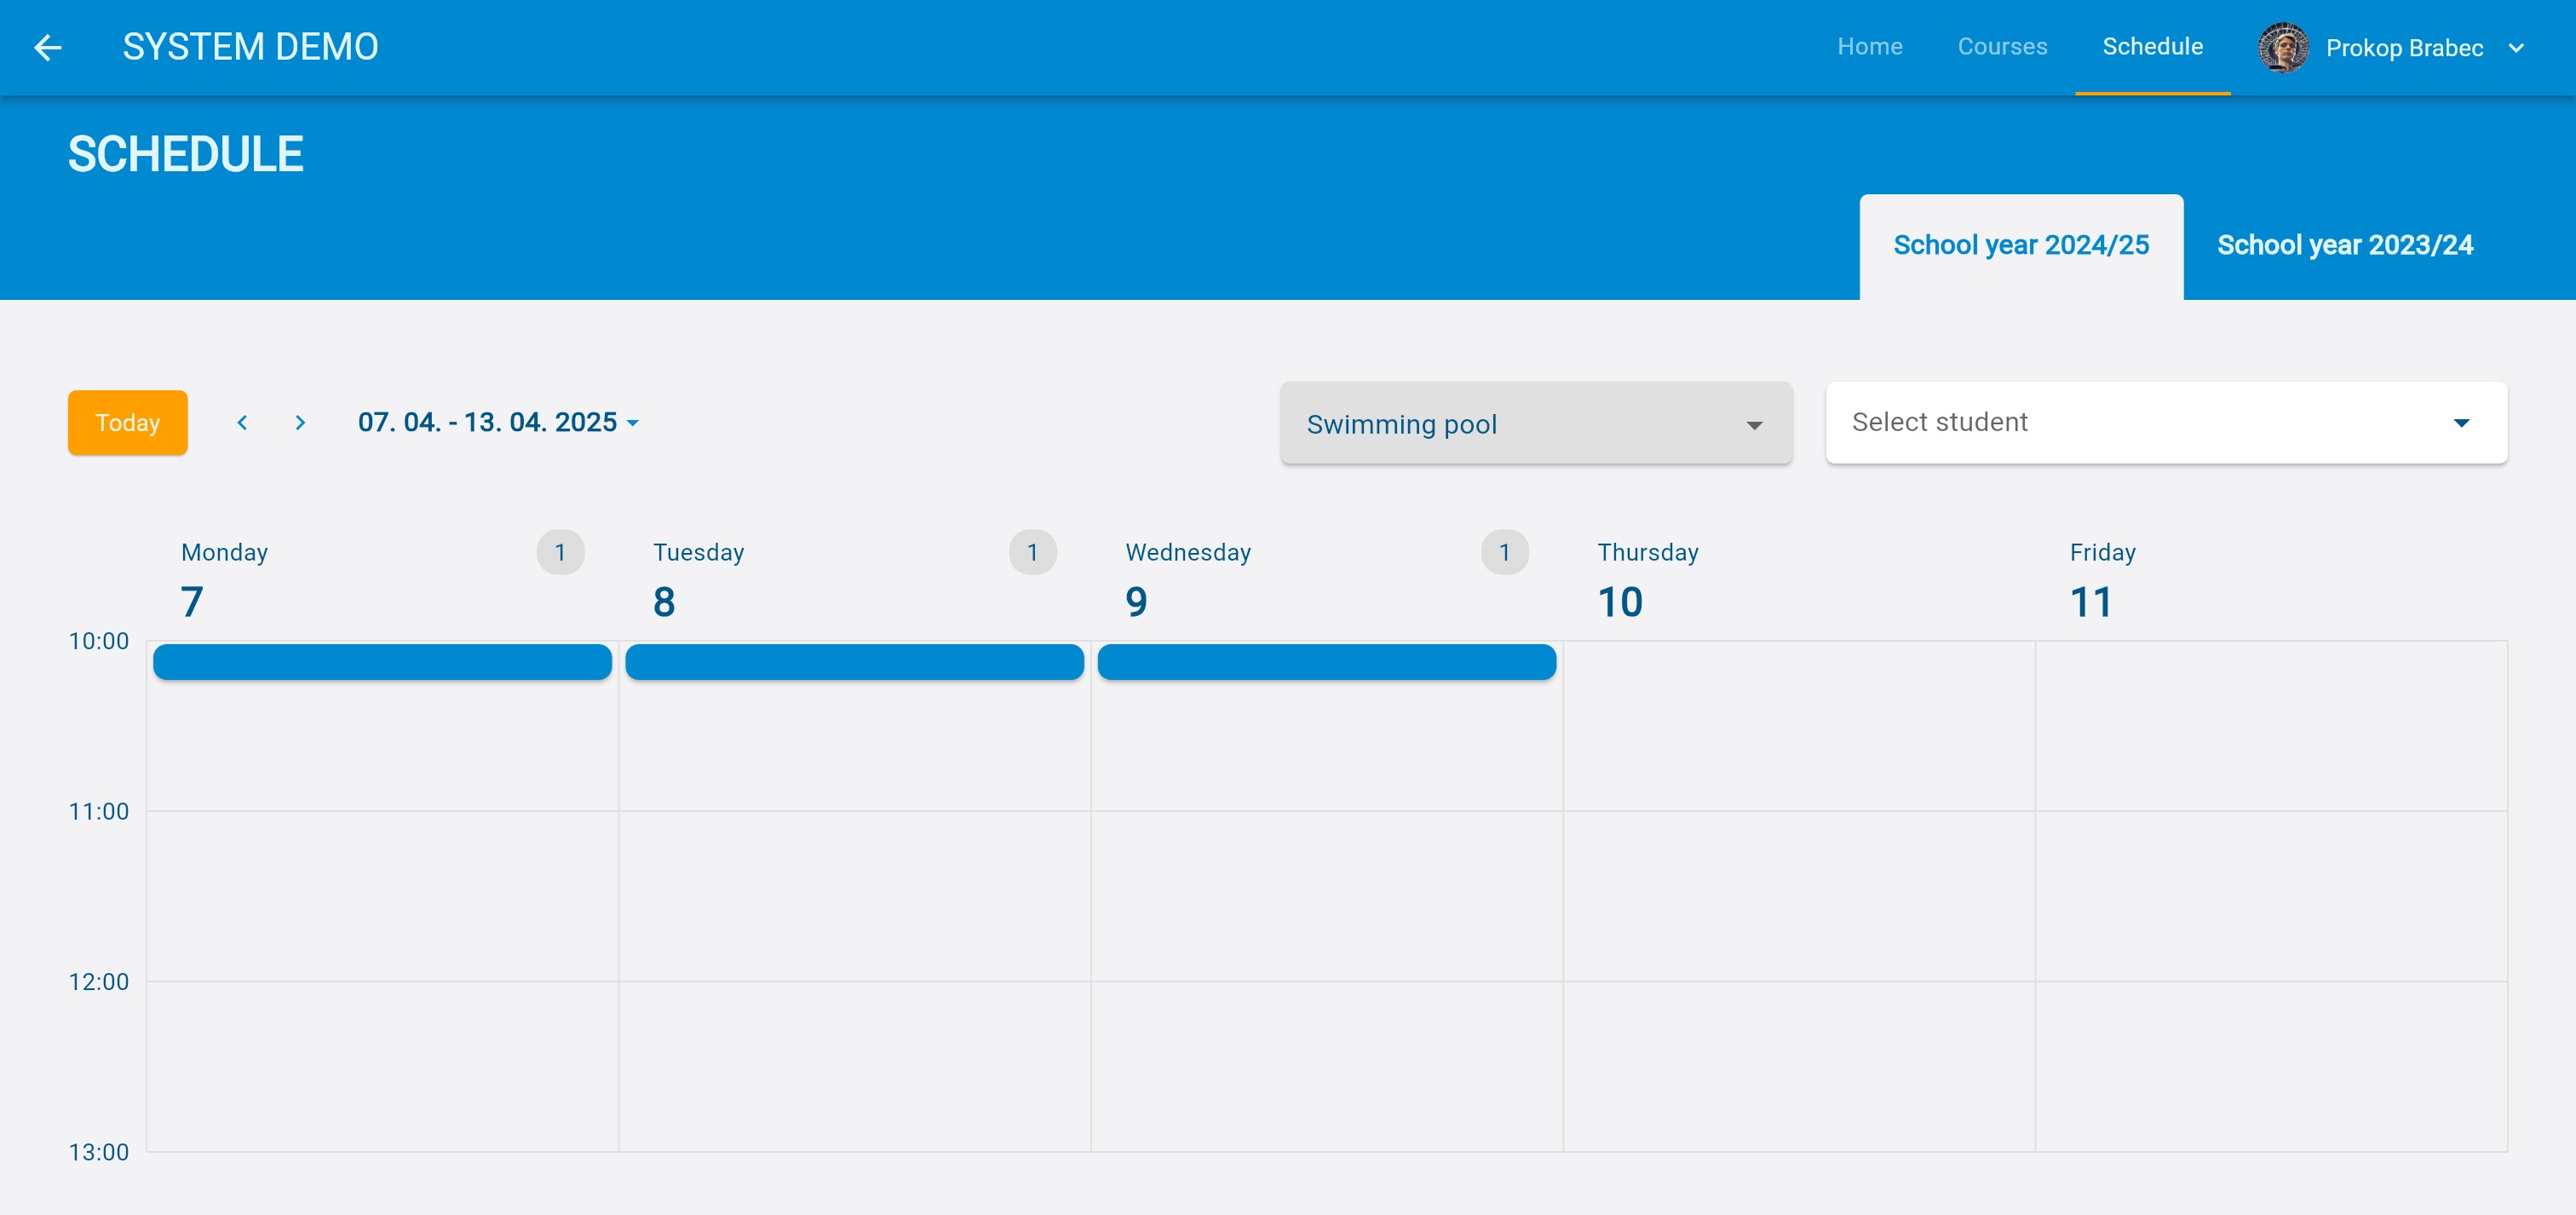Click the Today button
The width and height of the screenshot is (2576, 1215).
(128, 422)
